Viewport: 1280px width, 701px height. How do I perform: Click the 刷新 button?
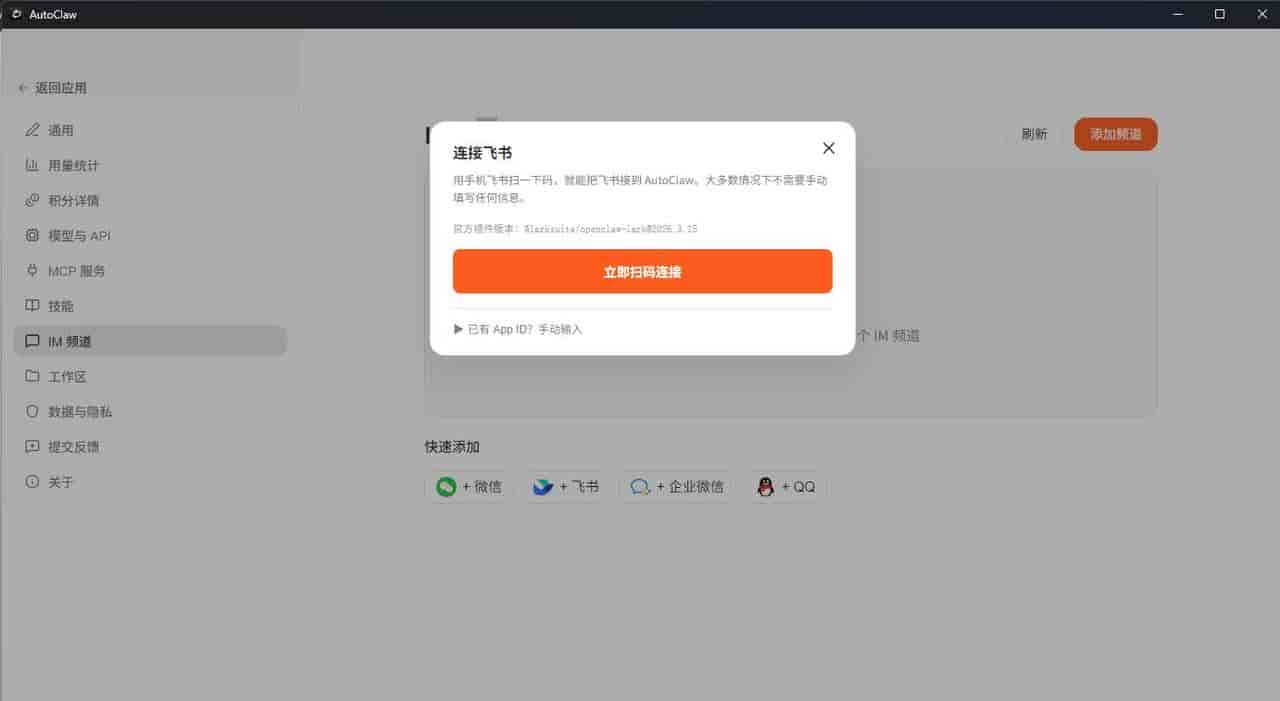[x=1034, y=134]
